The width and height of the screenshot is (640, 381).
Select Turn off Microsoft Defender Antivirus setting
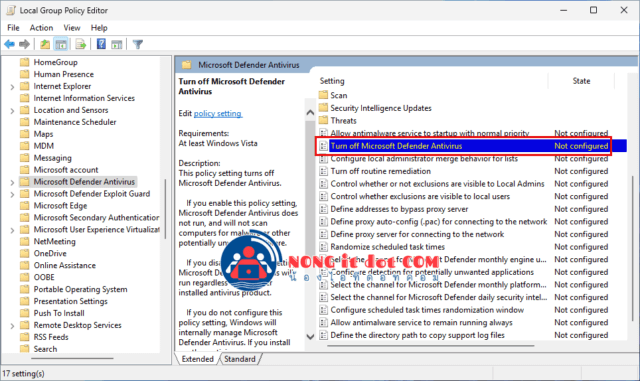point(472,146)
